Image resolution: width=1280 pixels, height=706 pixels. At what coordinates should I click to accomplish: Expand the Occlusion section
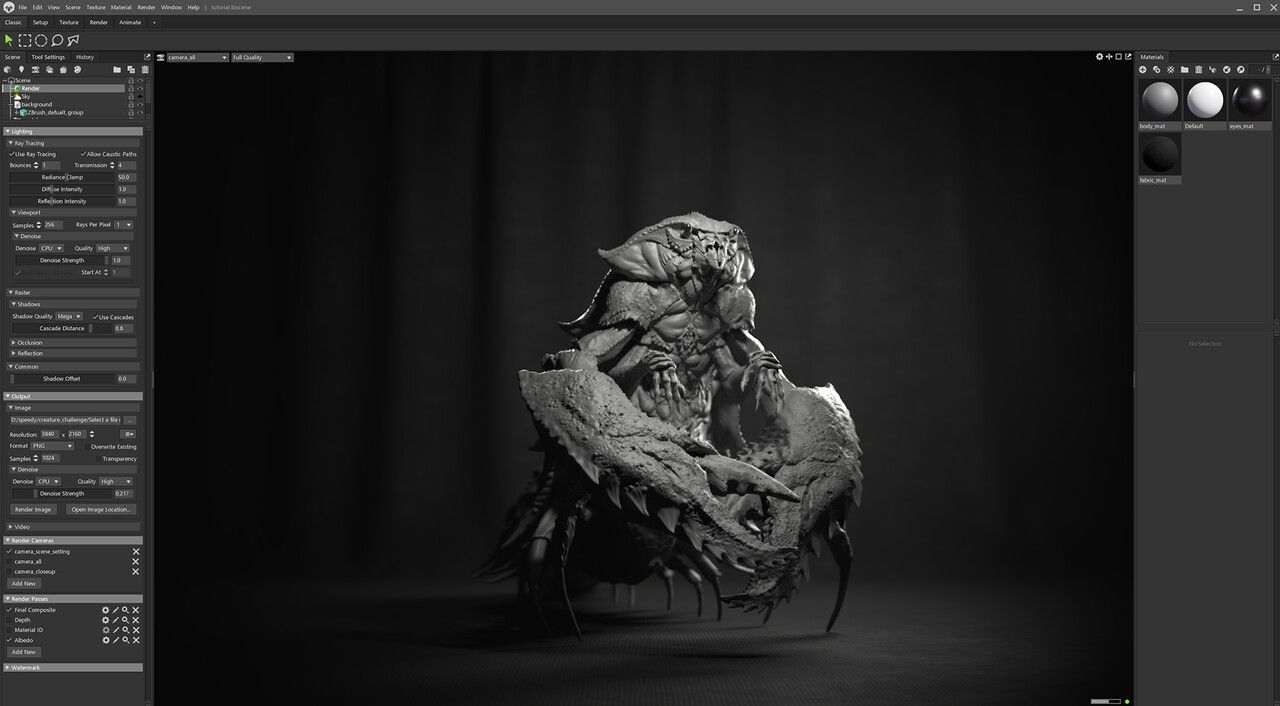coord(73,343)
